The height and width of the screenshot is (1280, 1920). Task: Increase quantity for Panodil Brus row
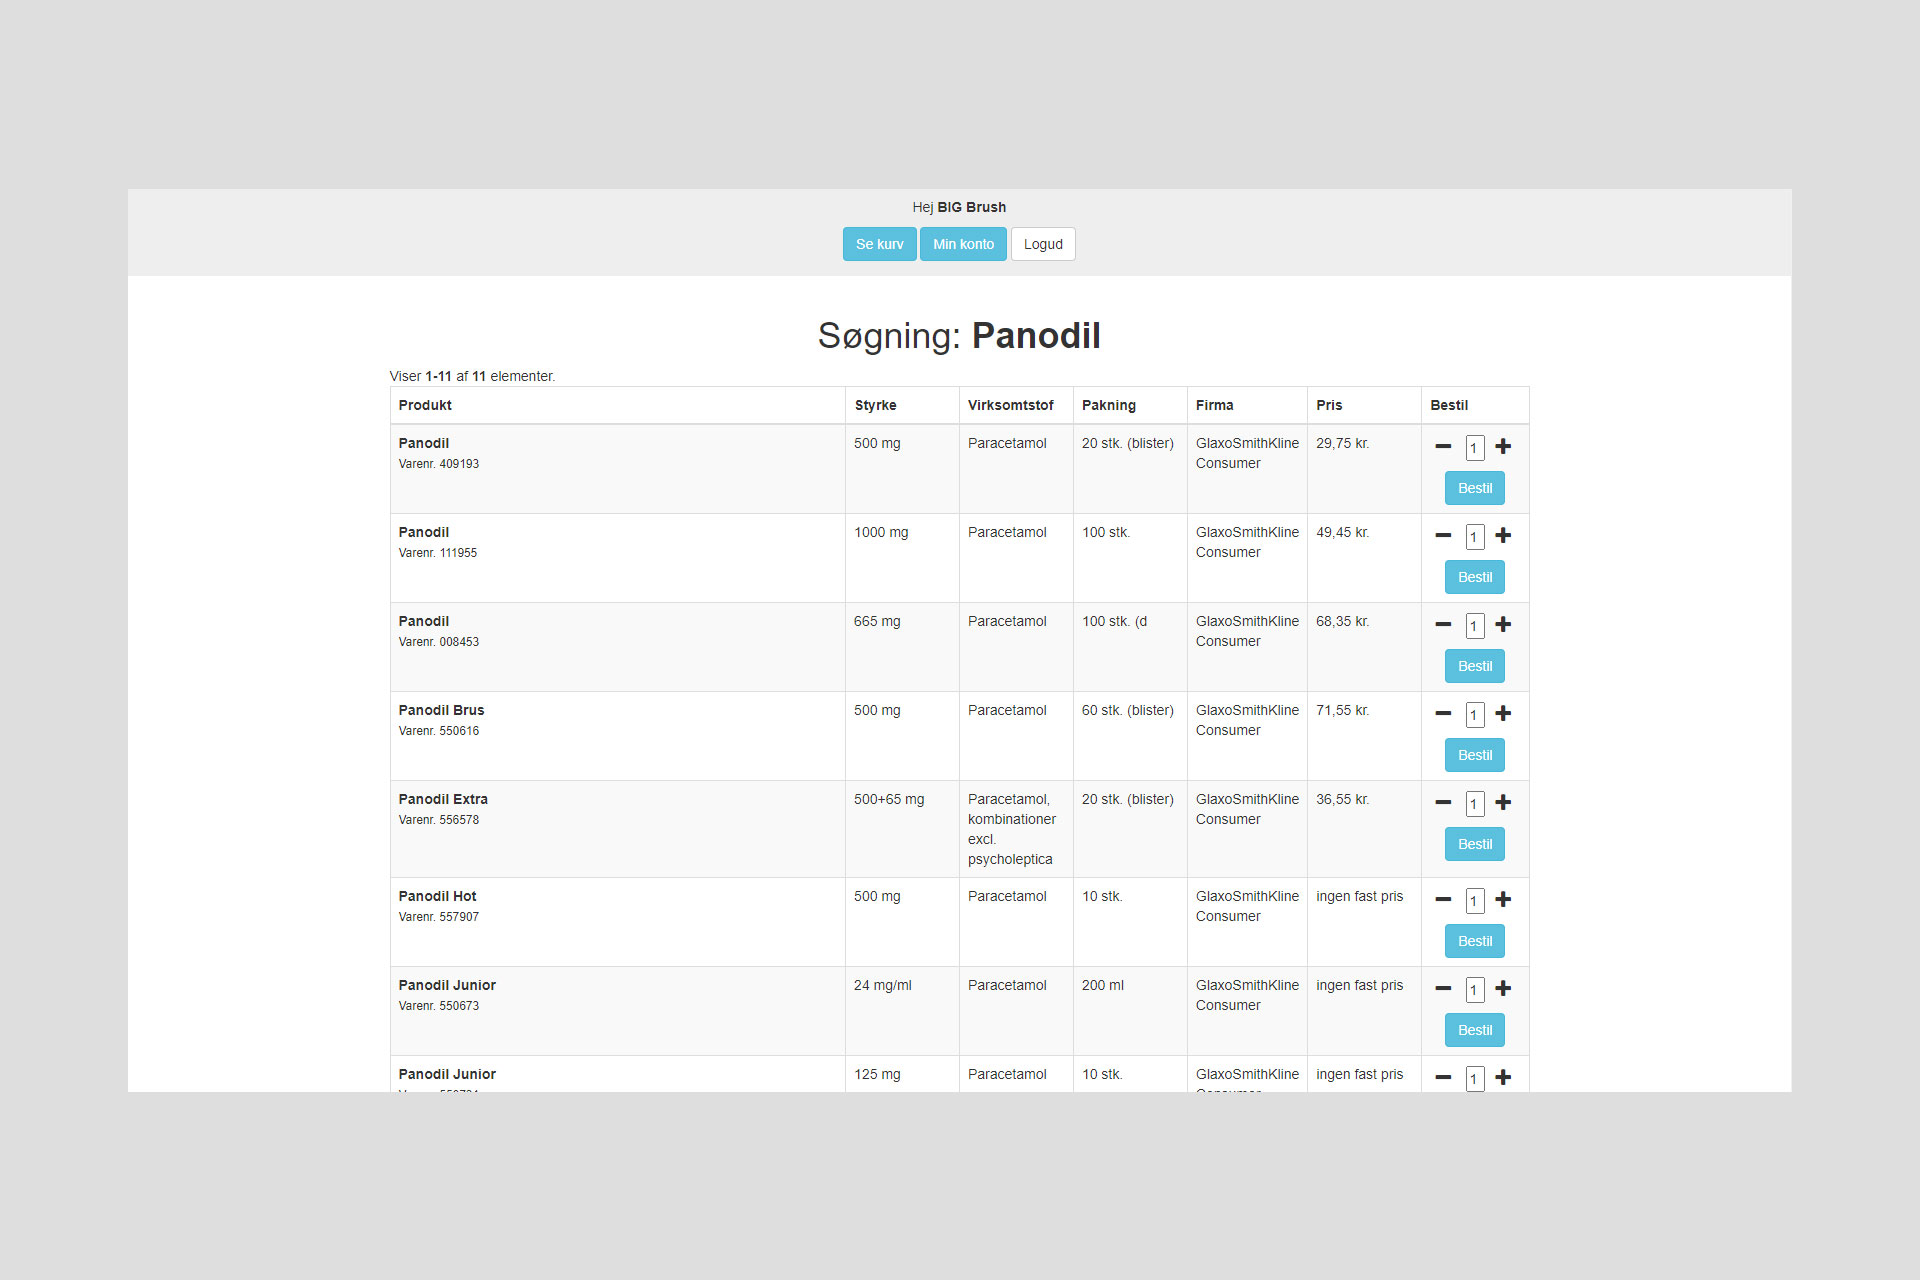click(x=1503, y=713)
